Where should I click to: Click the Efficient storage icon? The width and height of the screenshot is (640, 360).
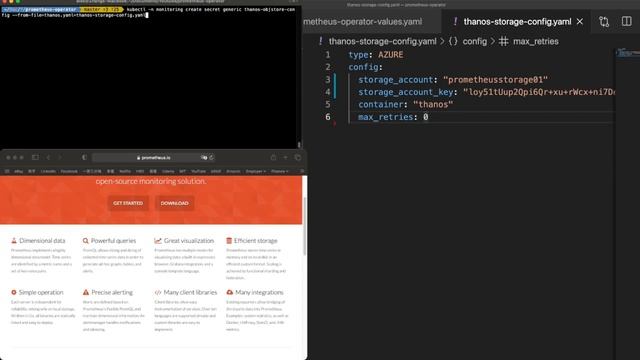(x=229, y=241)
